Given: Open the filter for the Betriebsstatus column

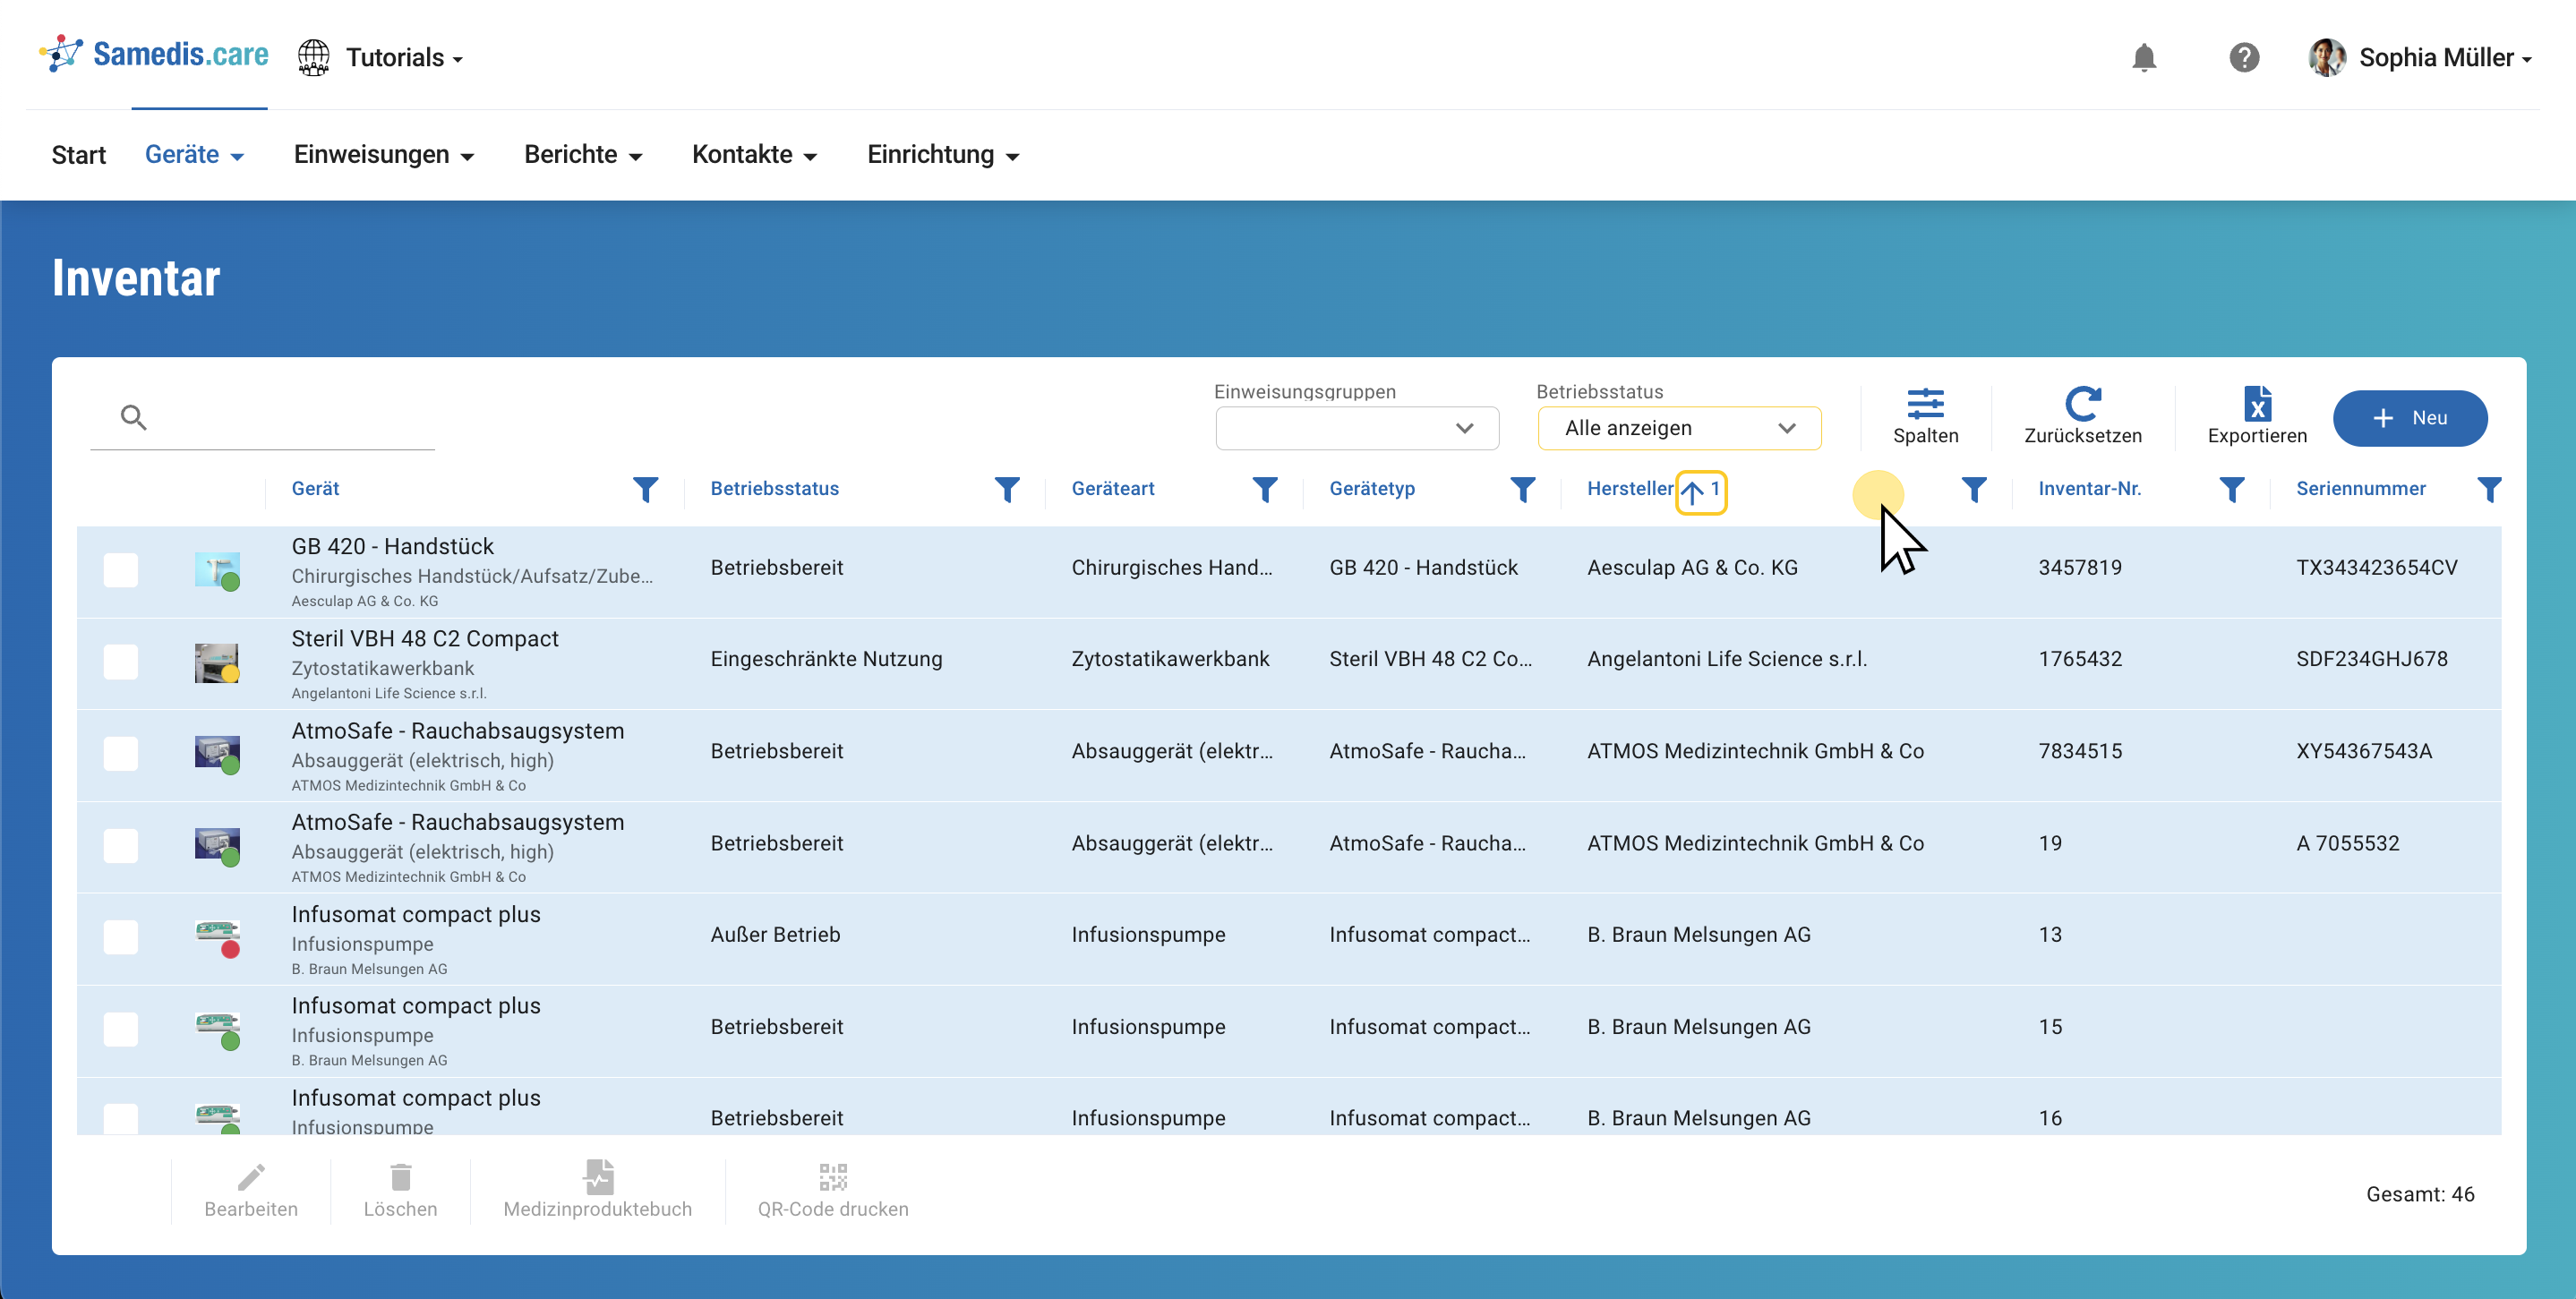Looking at the screenshot, I should tap(1006, 489).
